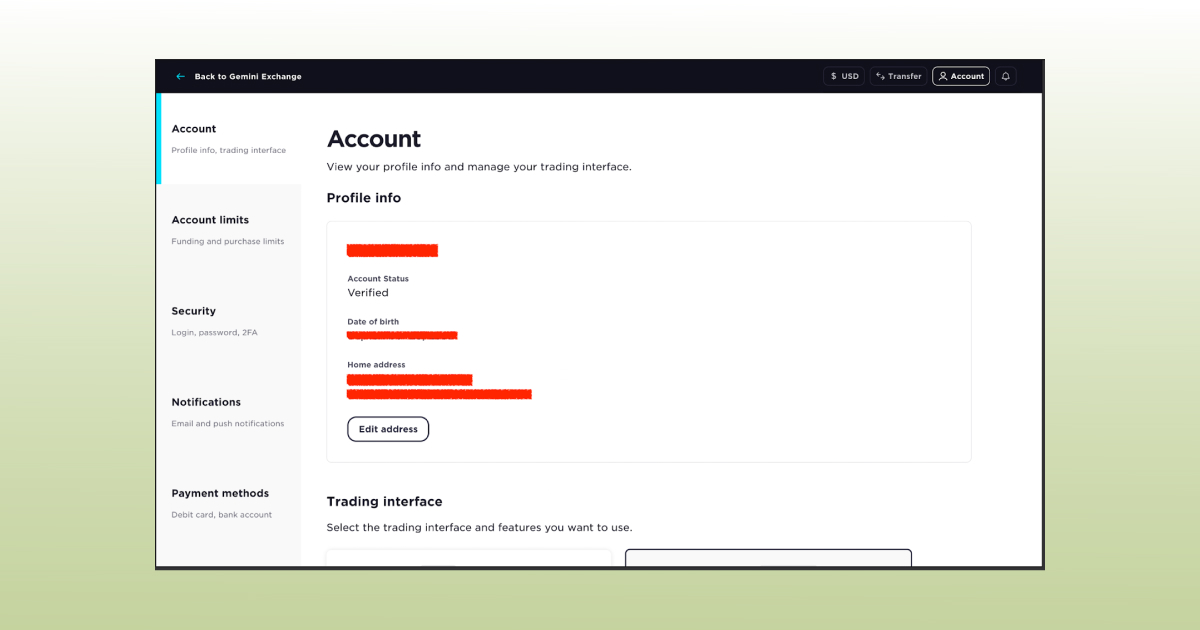This screenshot has width=1200, height=630.
Task: Click the back arrow icon
Action: [181, 77]
